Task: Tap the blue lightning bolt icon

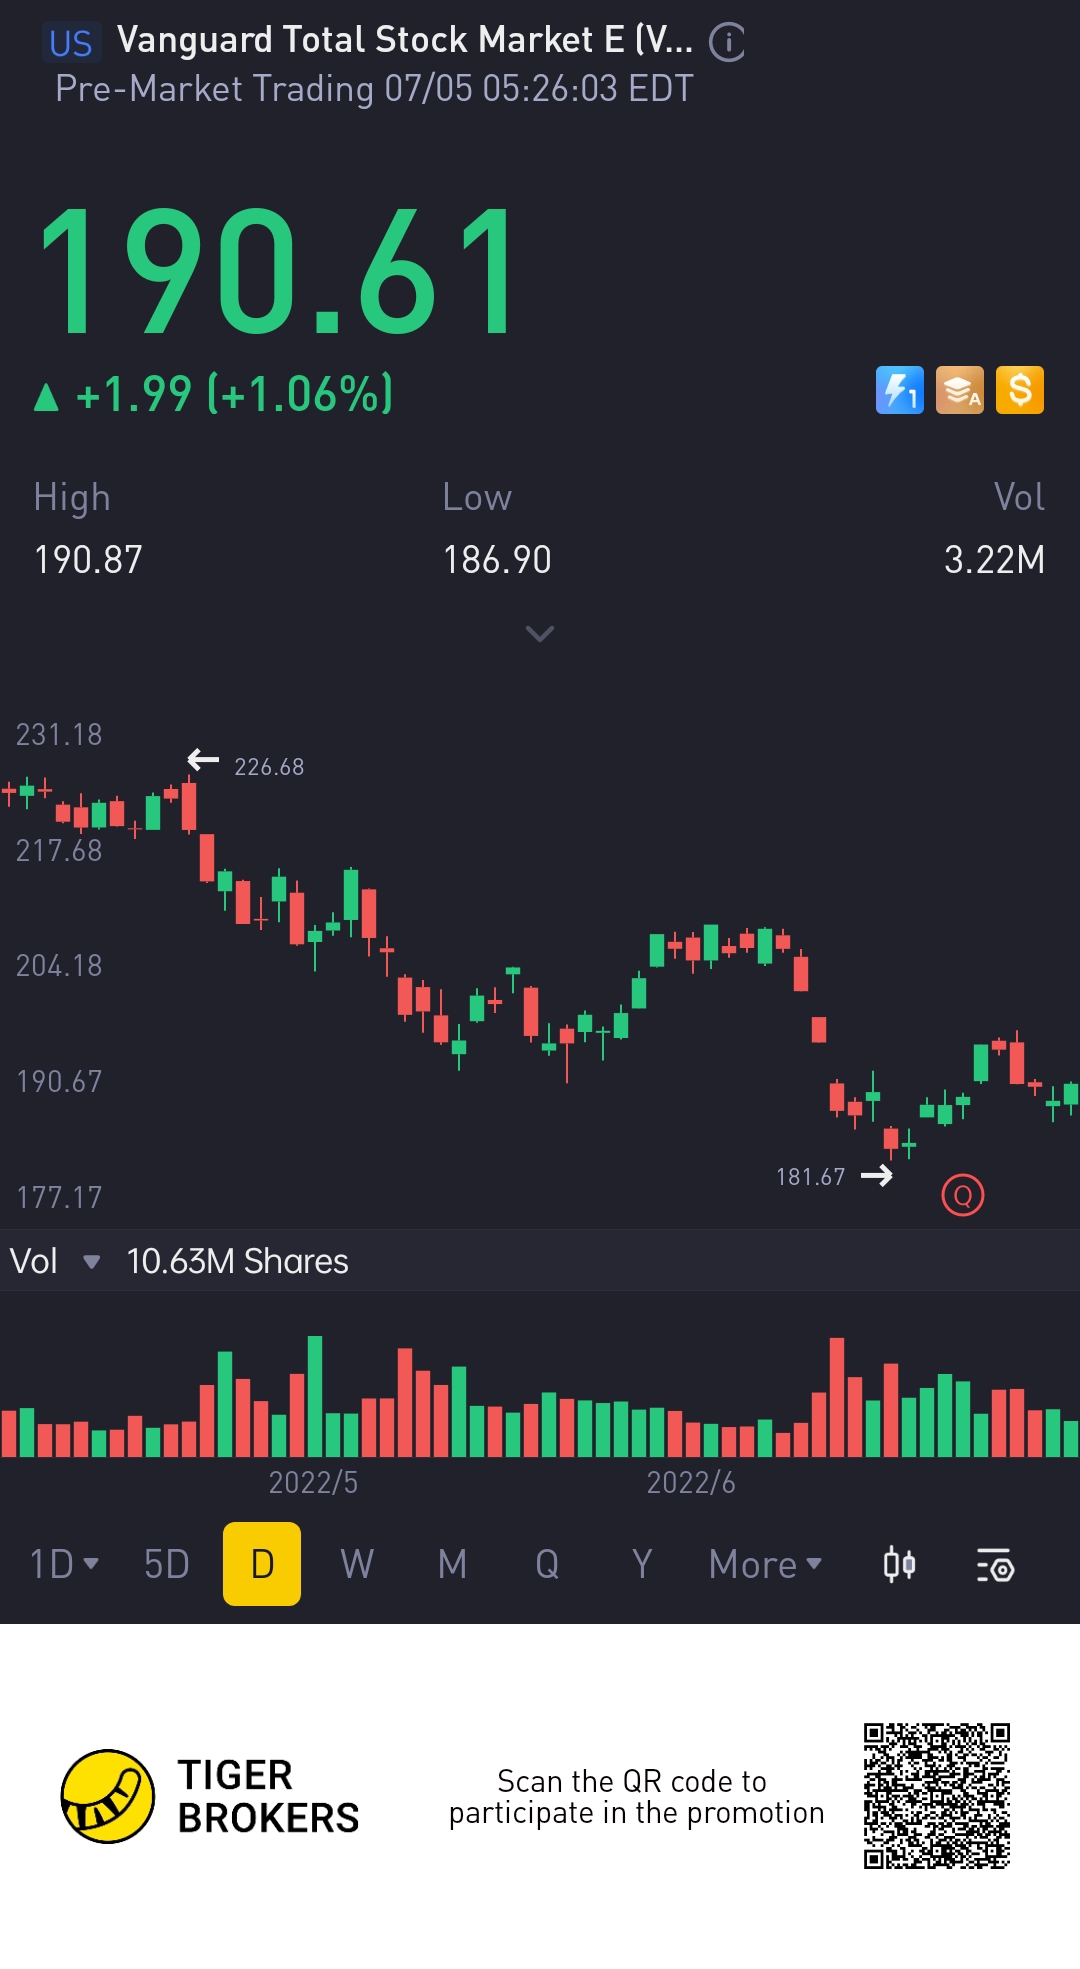Action: pos(899,390)
